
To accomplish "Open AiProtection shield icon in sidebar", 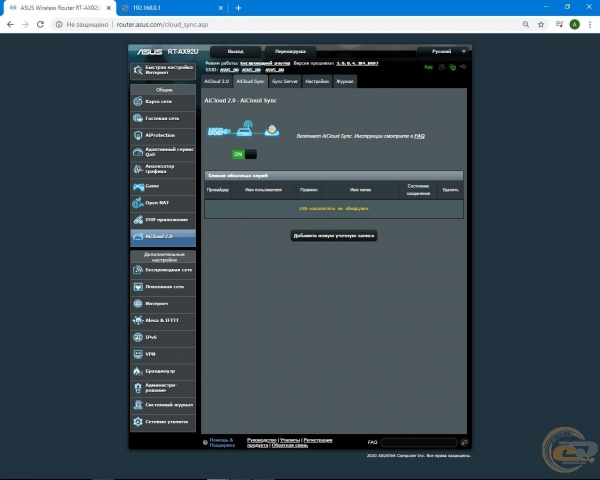I will [x=138, y=135].
